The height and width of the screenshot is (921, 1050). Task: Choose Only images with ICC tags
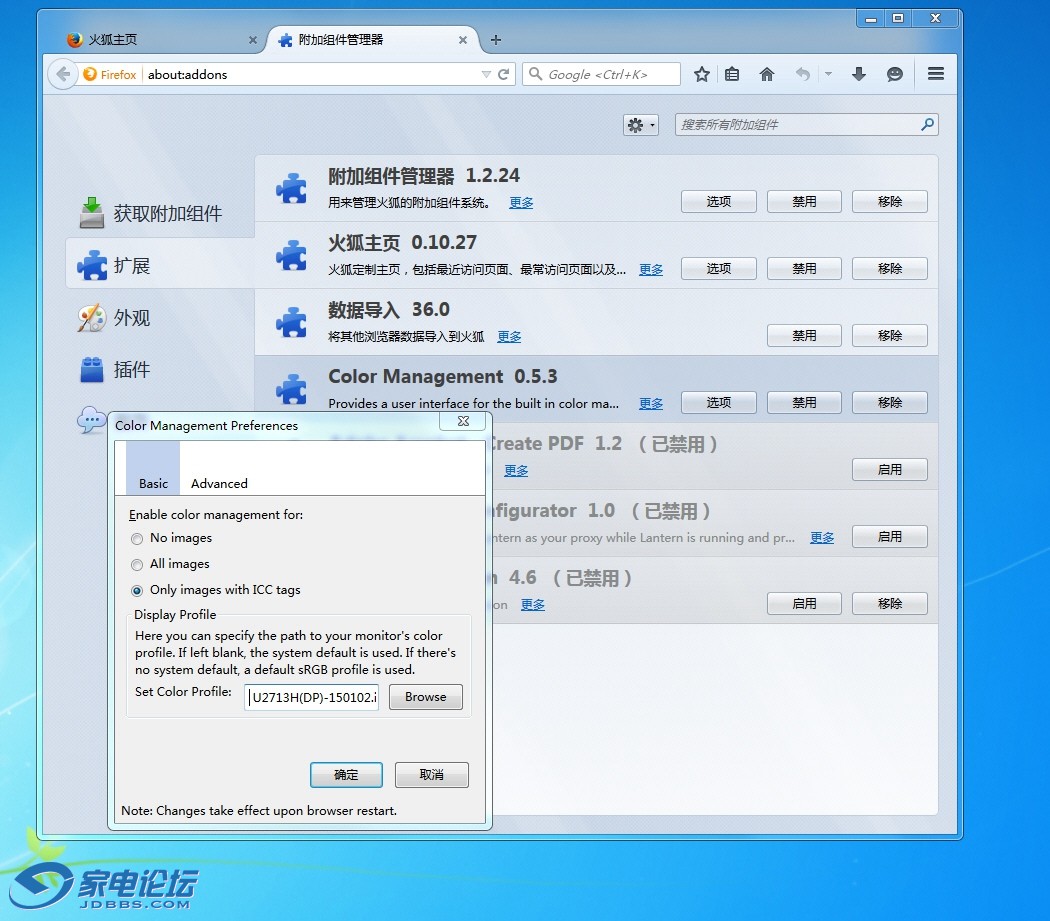(x=137, y=591)
